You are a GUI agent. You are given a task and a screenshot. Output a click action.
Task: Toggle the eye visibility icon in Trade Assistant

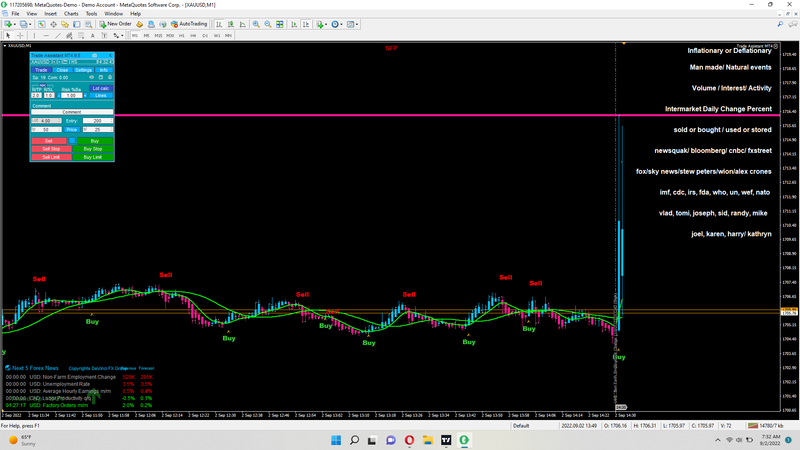click(92, 78)
